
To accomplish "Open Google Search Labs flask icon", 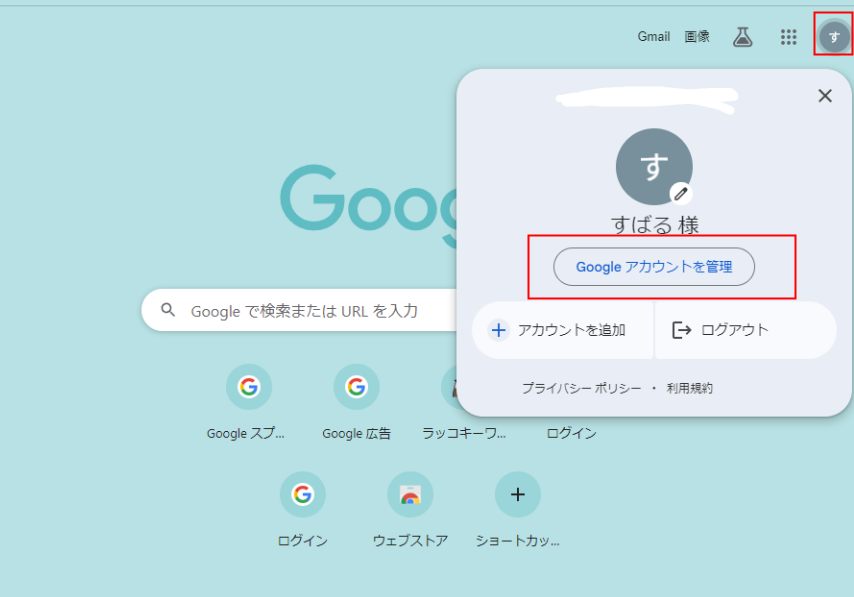I will pyautogui.click(x=743, y=36).
